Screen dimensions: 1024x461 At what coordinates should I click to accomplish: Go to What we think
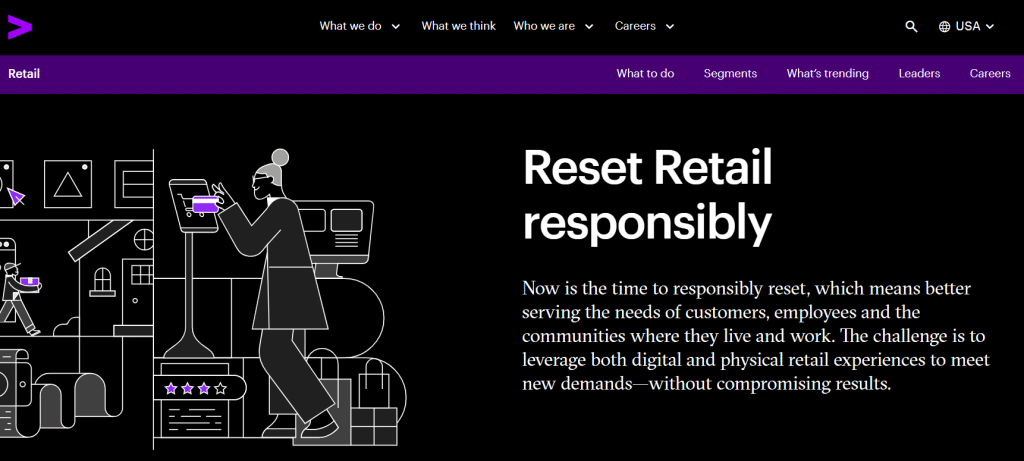[458, 26]
